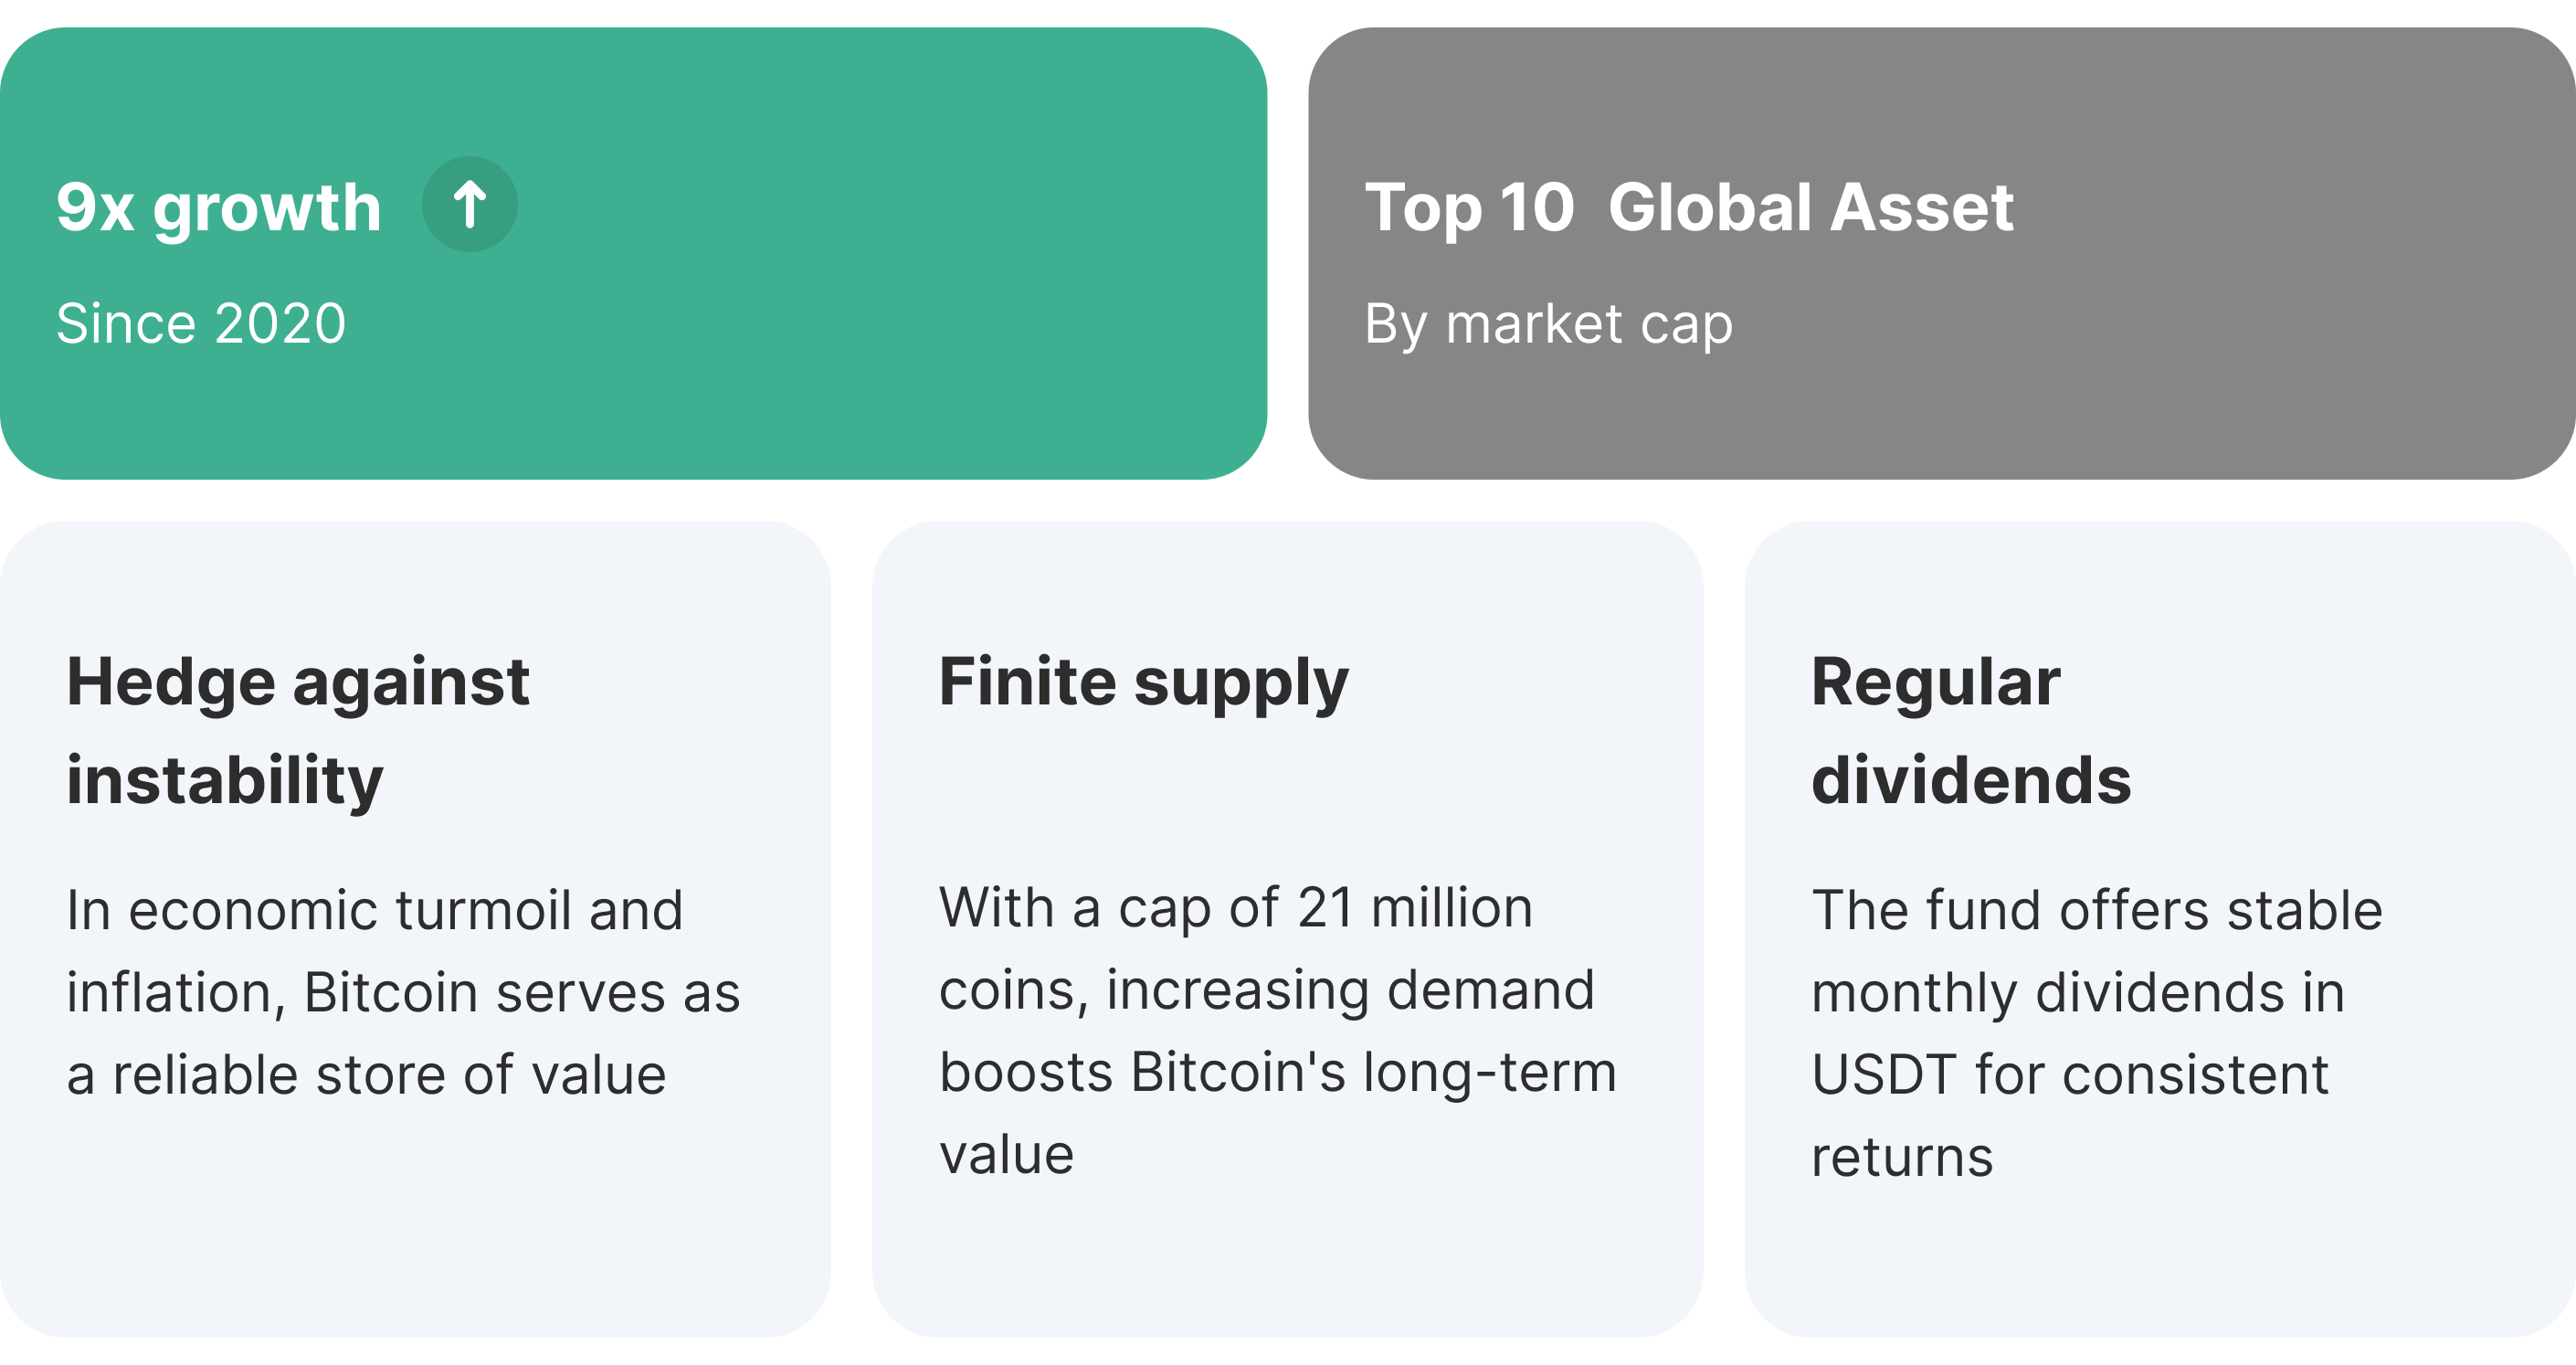Viewport: 2576px width, 1365px height.
Task: Click the upward arrow growth icon
Action: click(469, 204)
